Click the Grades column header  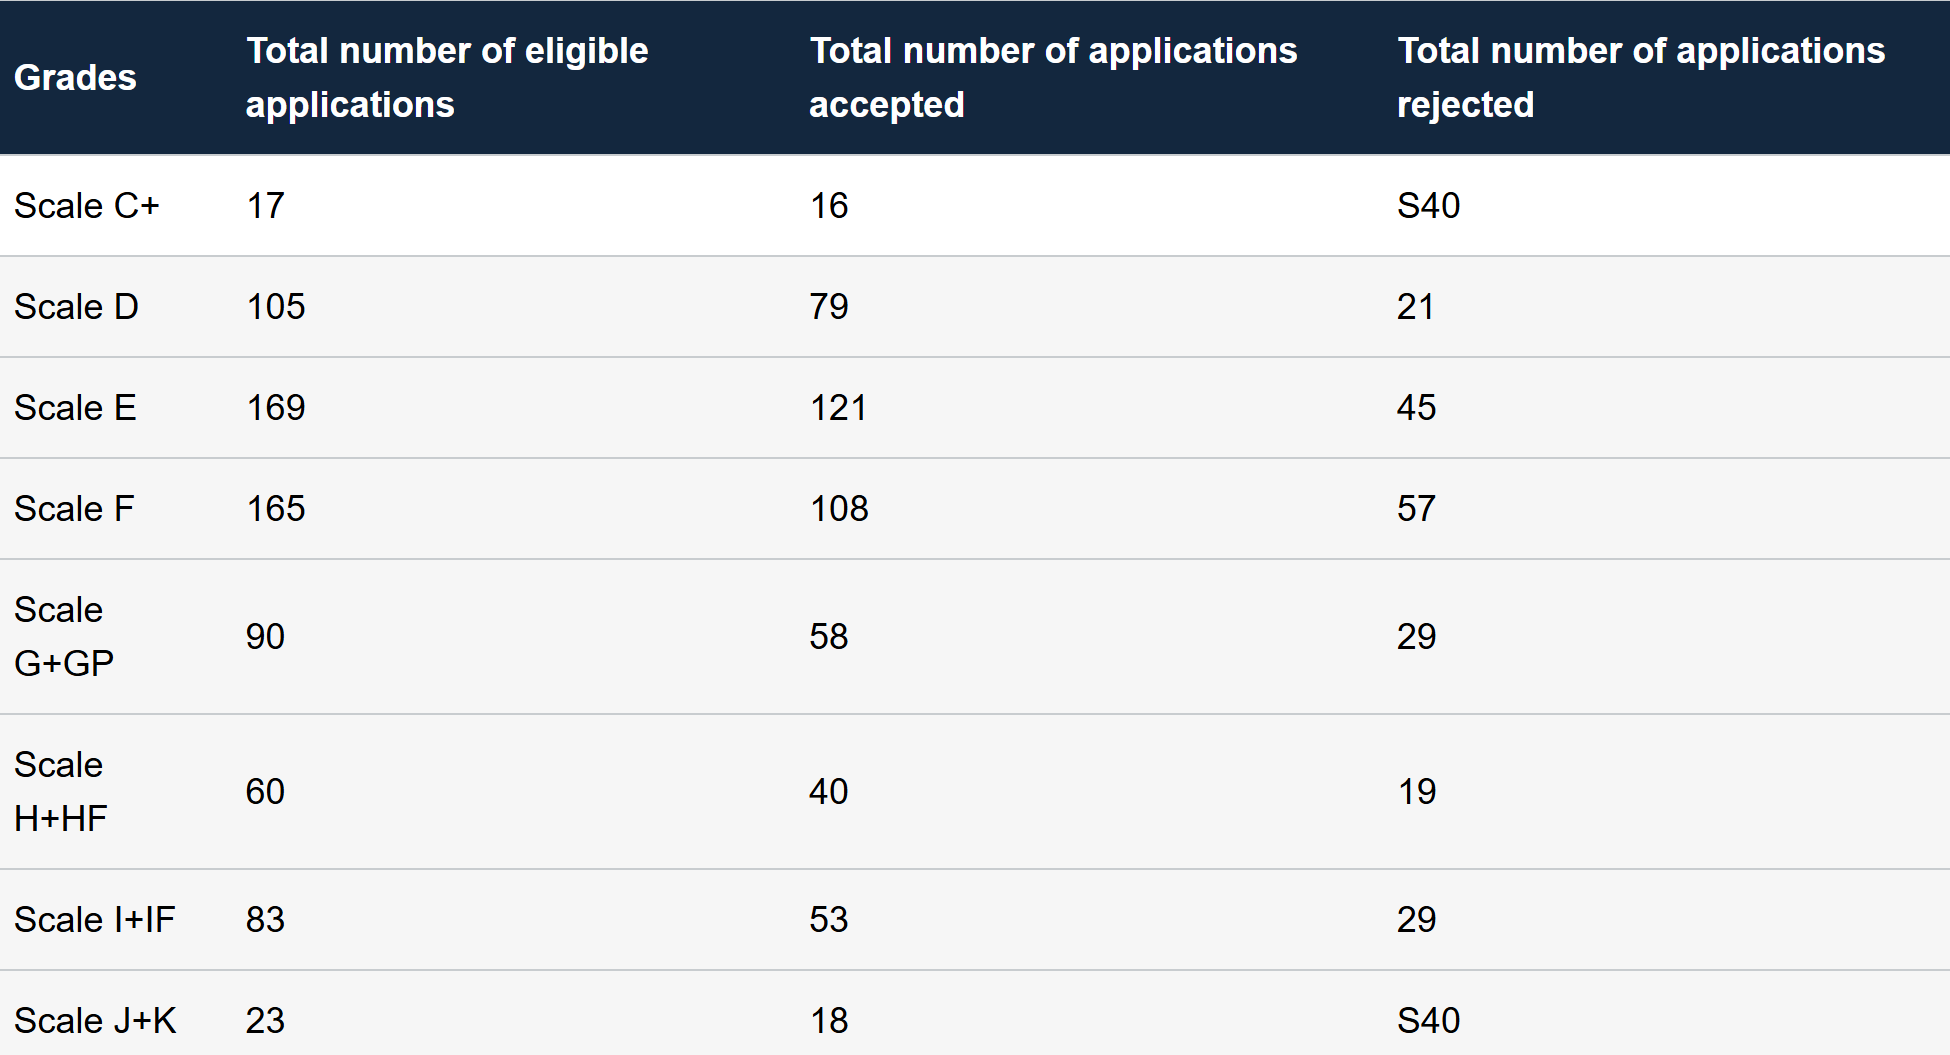[x=75, y=78]
